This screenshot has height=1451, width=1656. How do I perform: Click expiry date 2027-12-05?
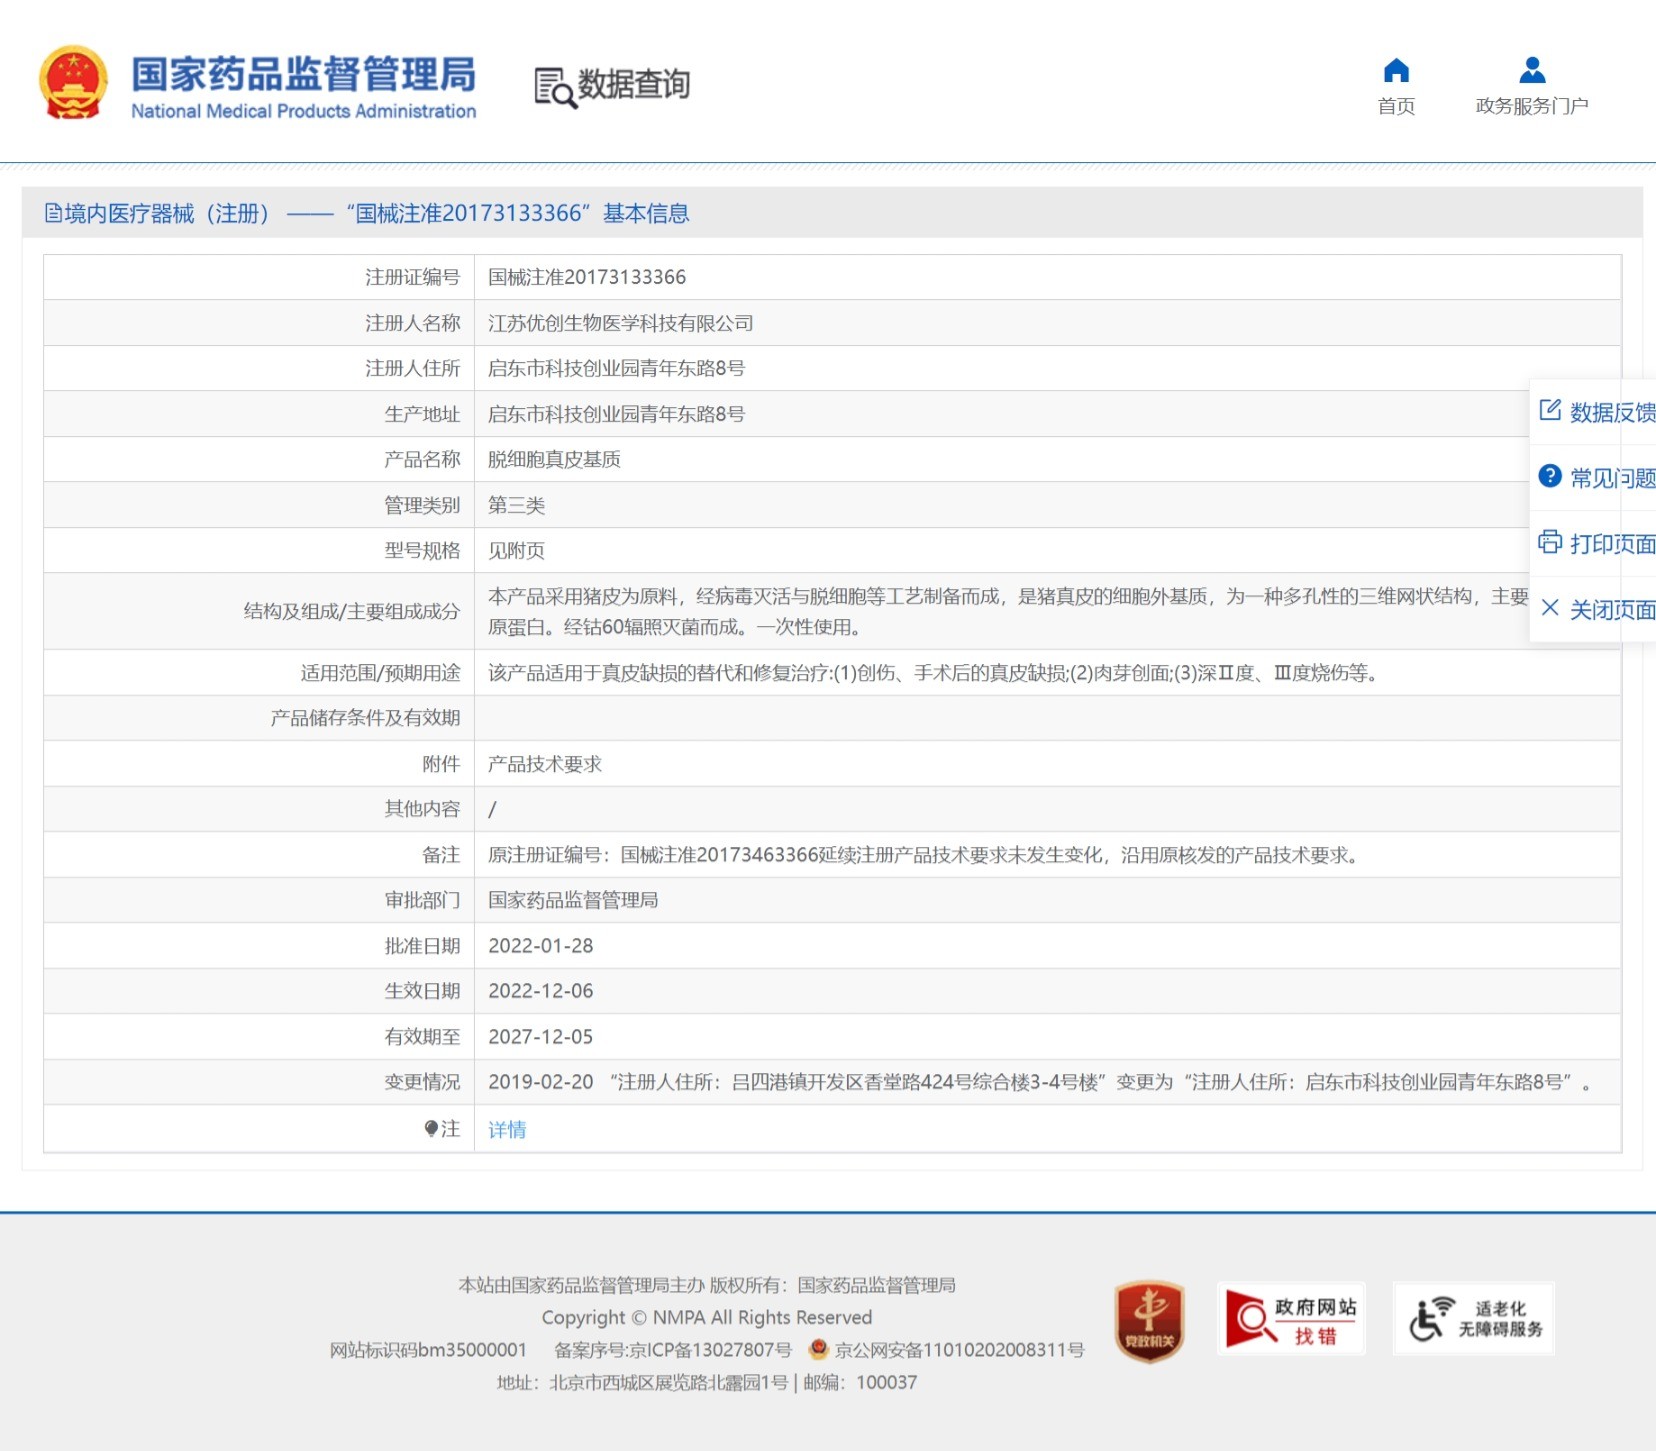[x=541, y=1037]
